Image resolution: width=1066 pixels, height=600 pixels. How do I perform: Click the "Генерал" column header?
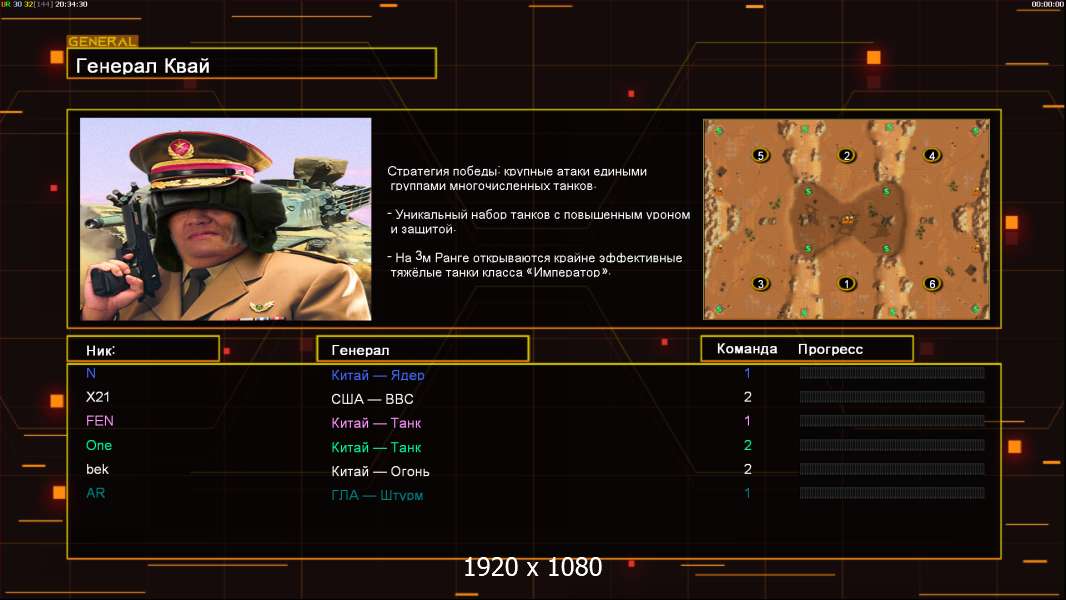coord(422,349)
